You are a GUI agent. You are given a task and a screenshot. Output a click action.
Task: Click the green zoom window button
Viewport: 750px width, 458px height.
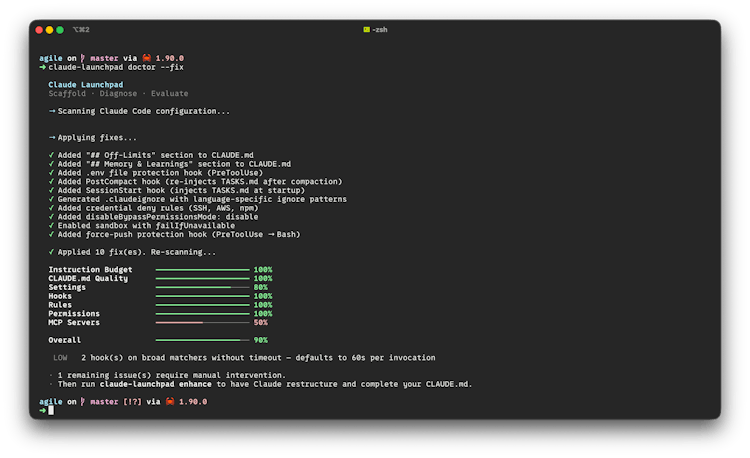click(x=60, y=30)
